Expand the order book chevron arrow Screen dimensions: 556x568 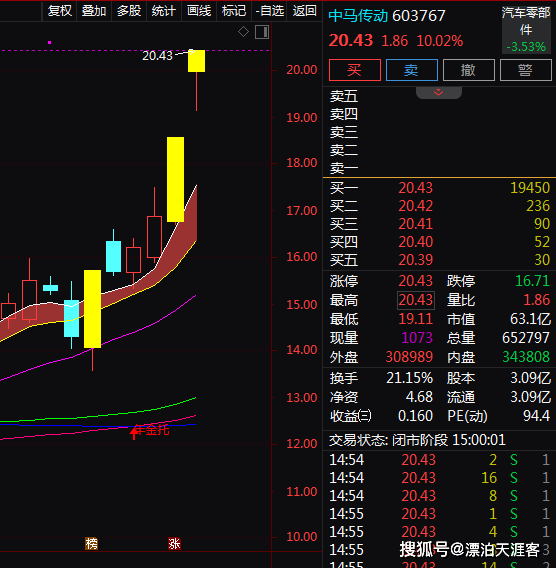pos(439,92)
